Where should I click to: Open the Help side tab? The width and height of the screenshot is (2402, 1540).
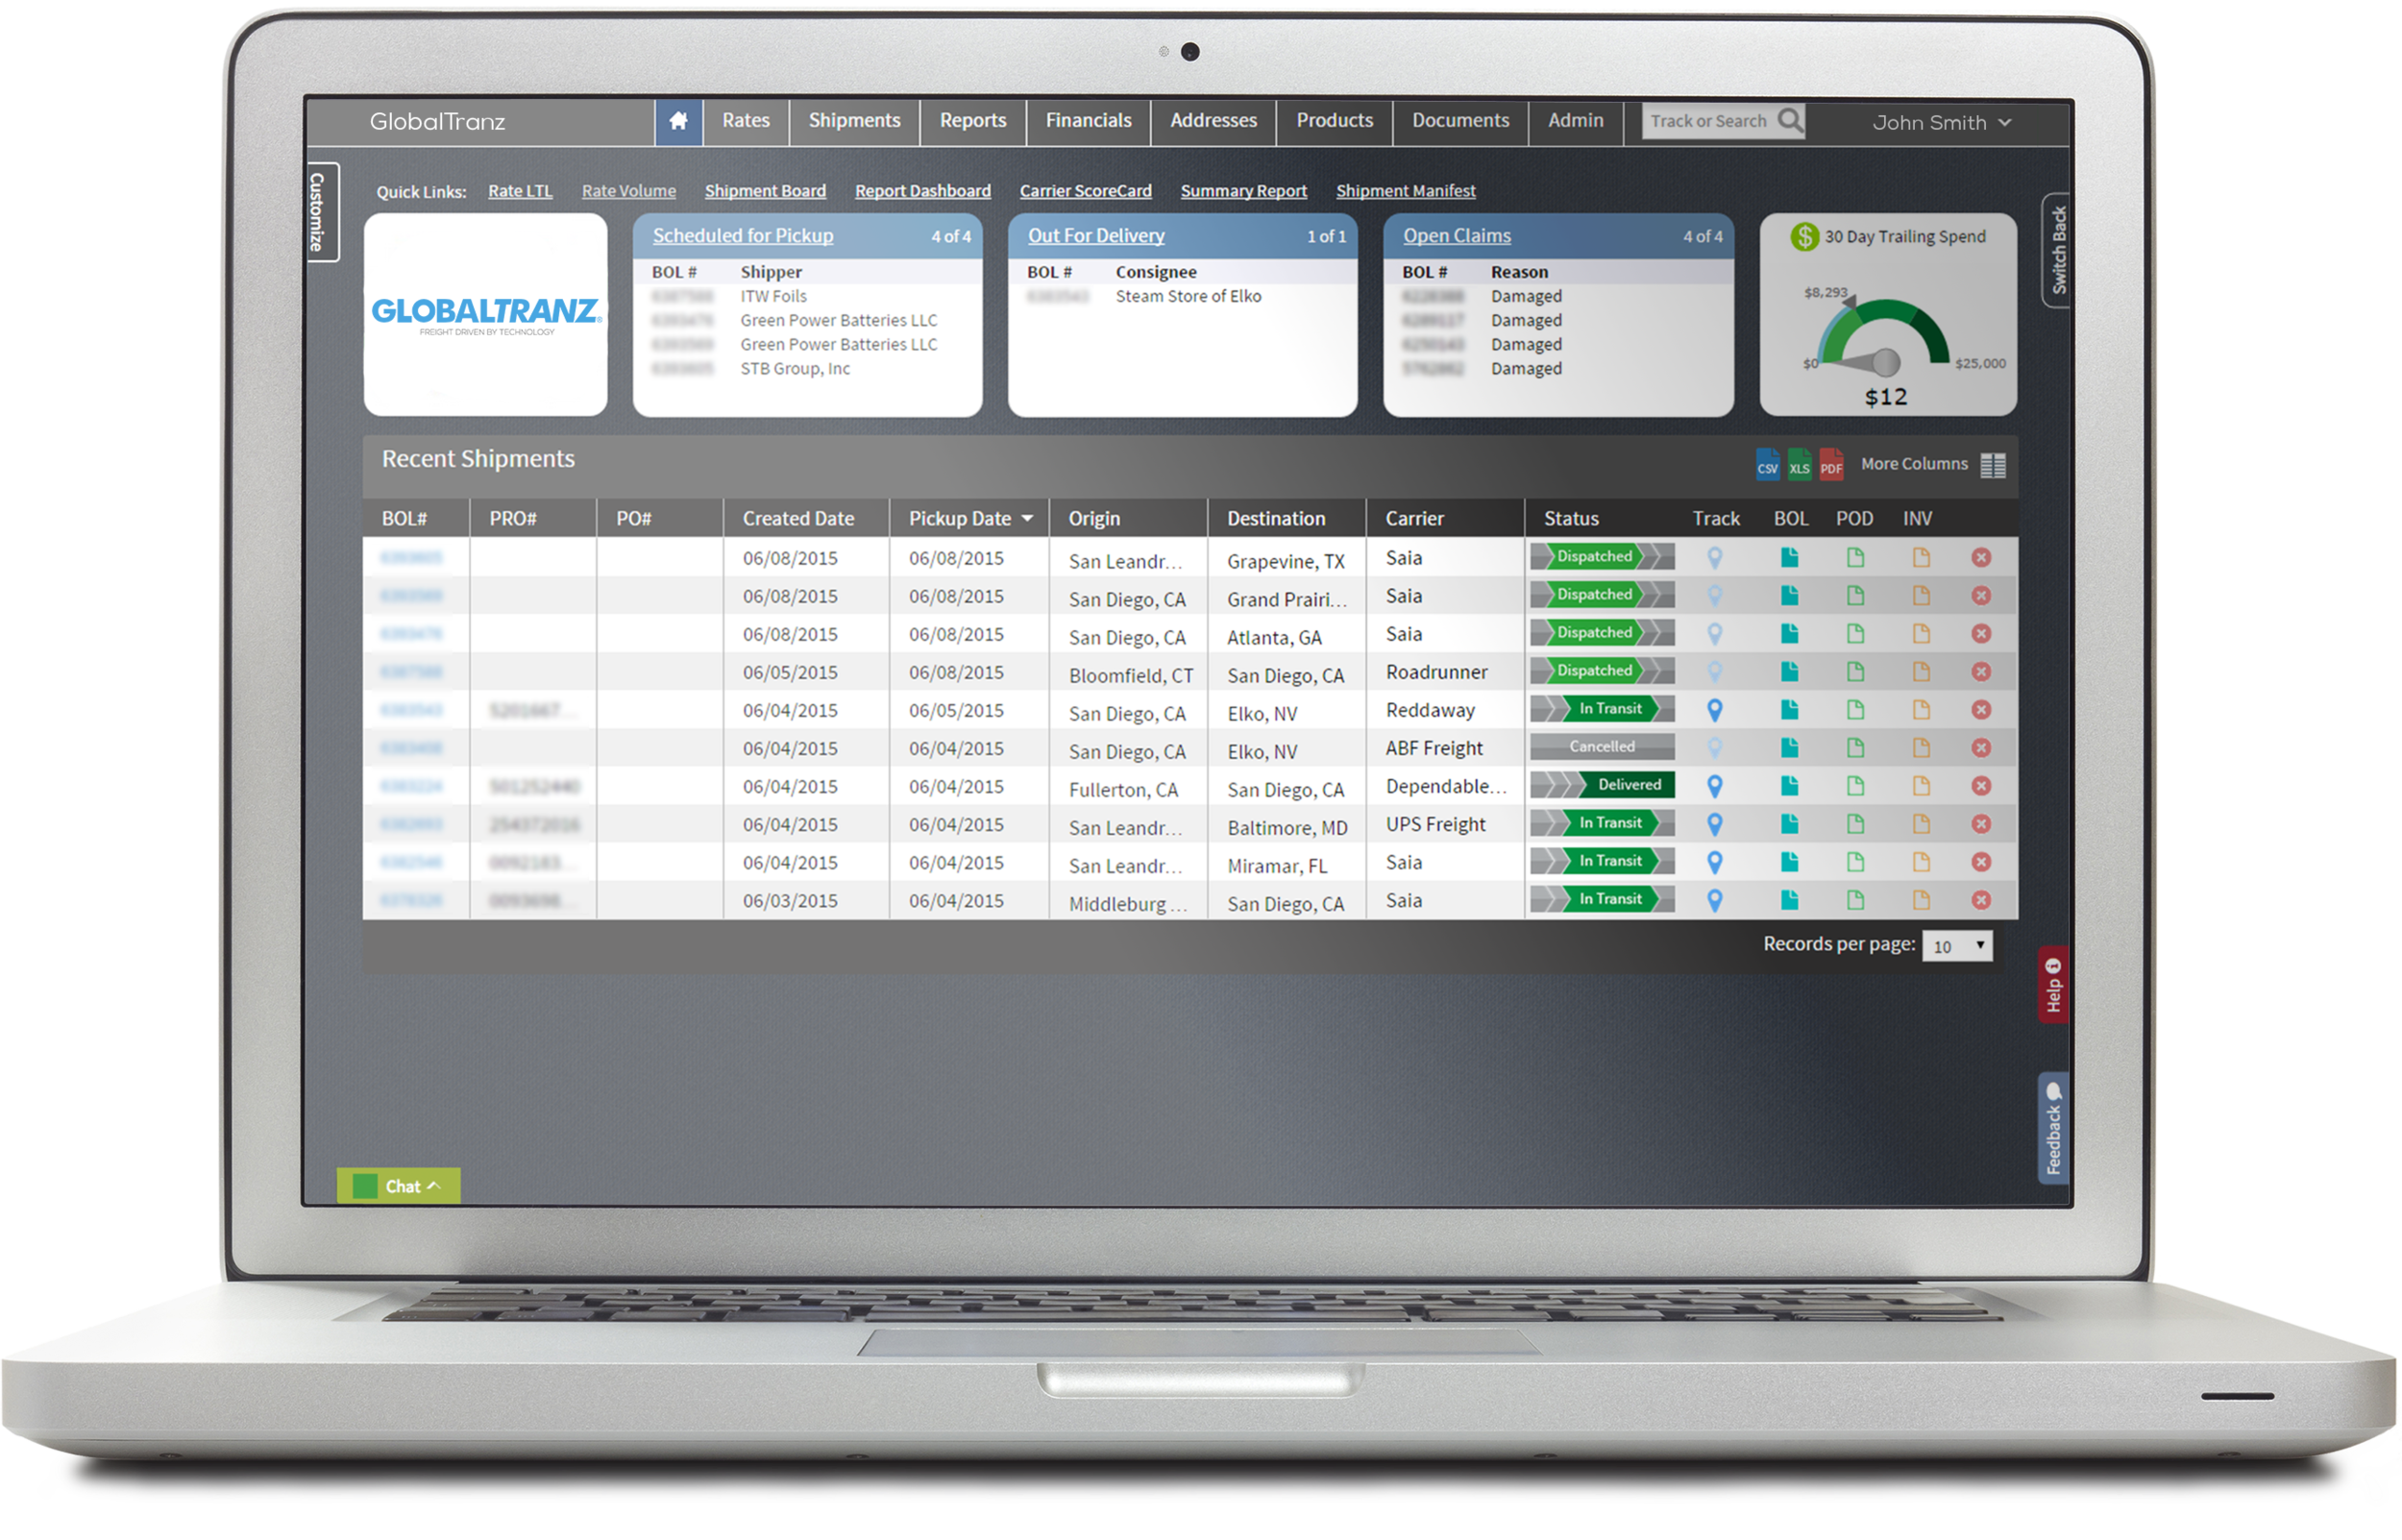tap(2053, 985)
